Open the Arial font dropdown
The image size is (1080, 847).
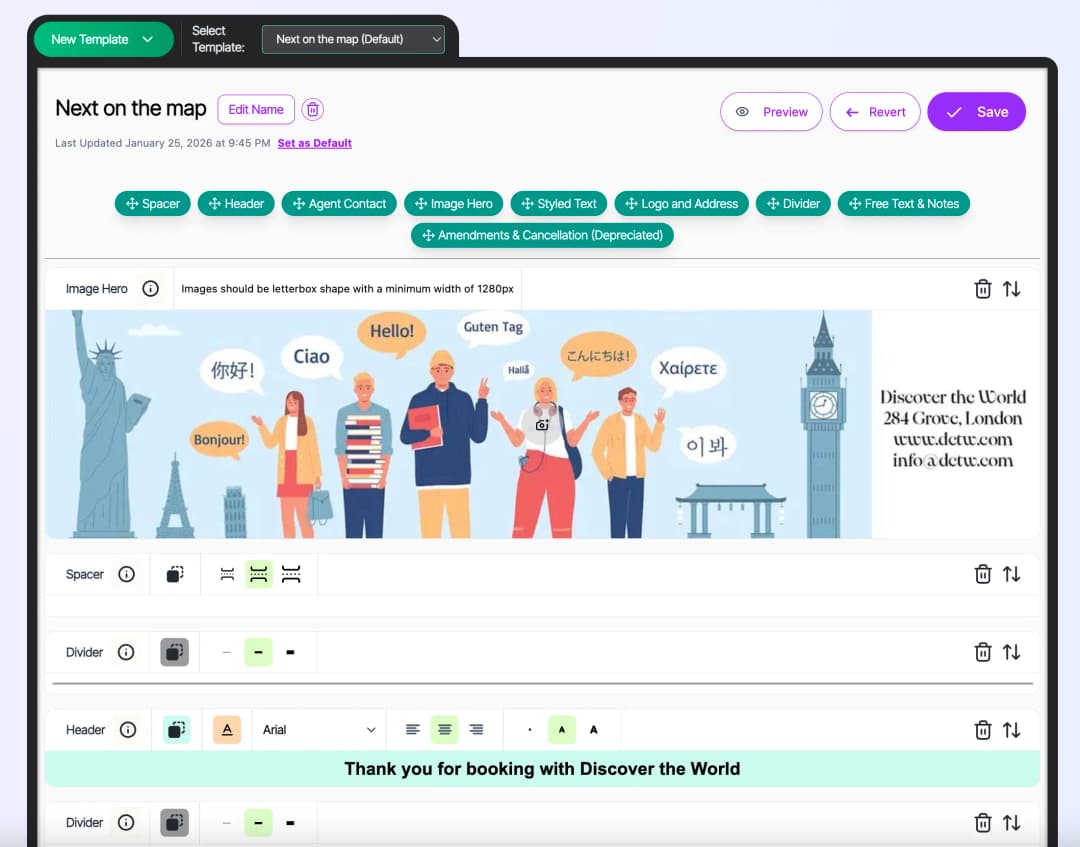click(318, 730)
